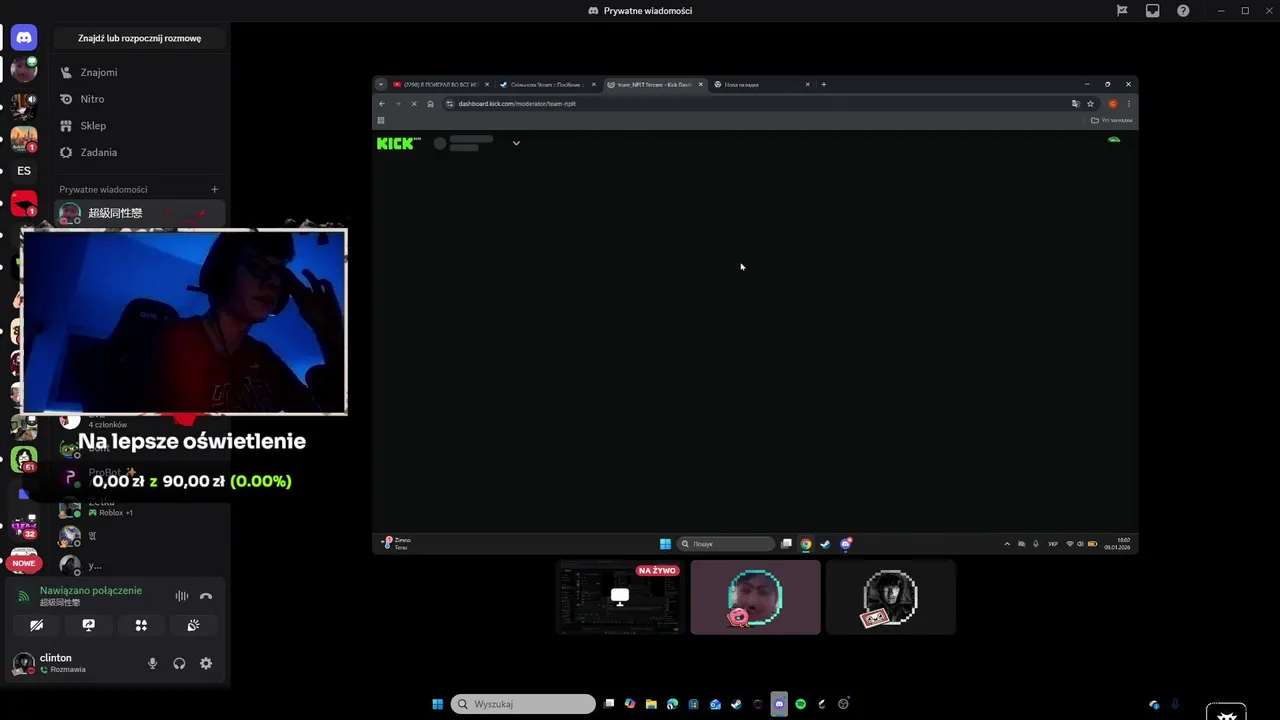Viewport: 1280px width, 720px height.
Task: Open soundboard in voice panel
Action: click(x=193, y=625)
